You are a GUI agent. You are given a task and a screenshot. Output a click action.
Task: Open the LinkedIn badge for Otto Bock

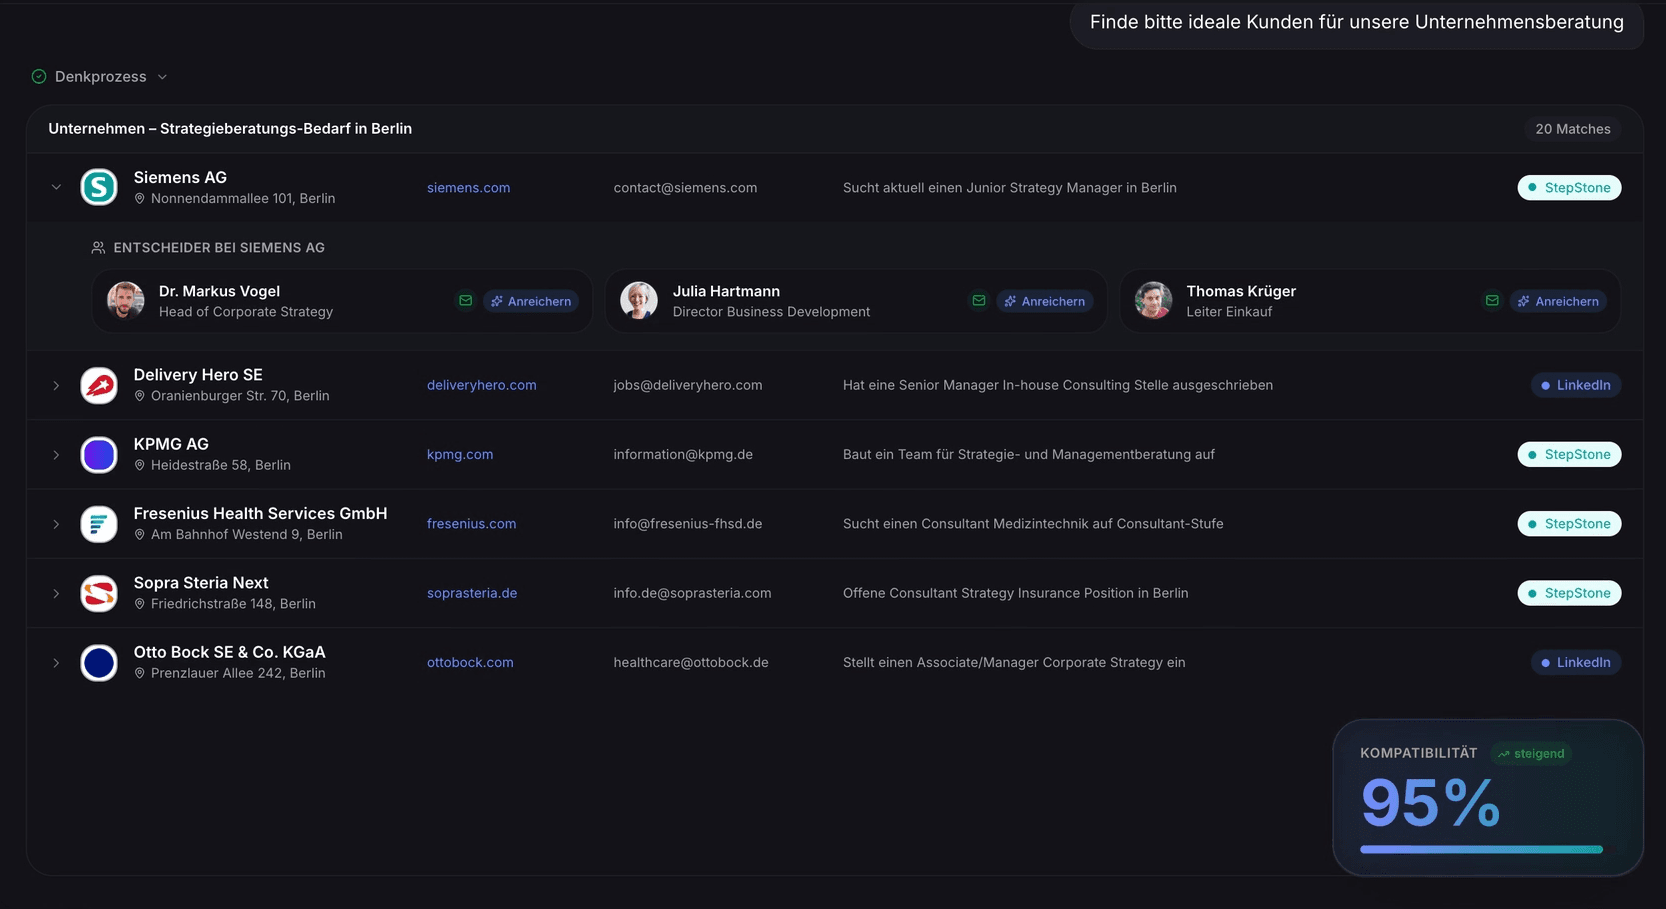click(1576, 662)
